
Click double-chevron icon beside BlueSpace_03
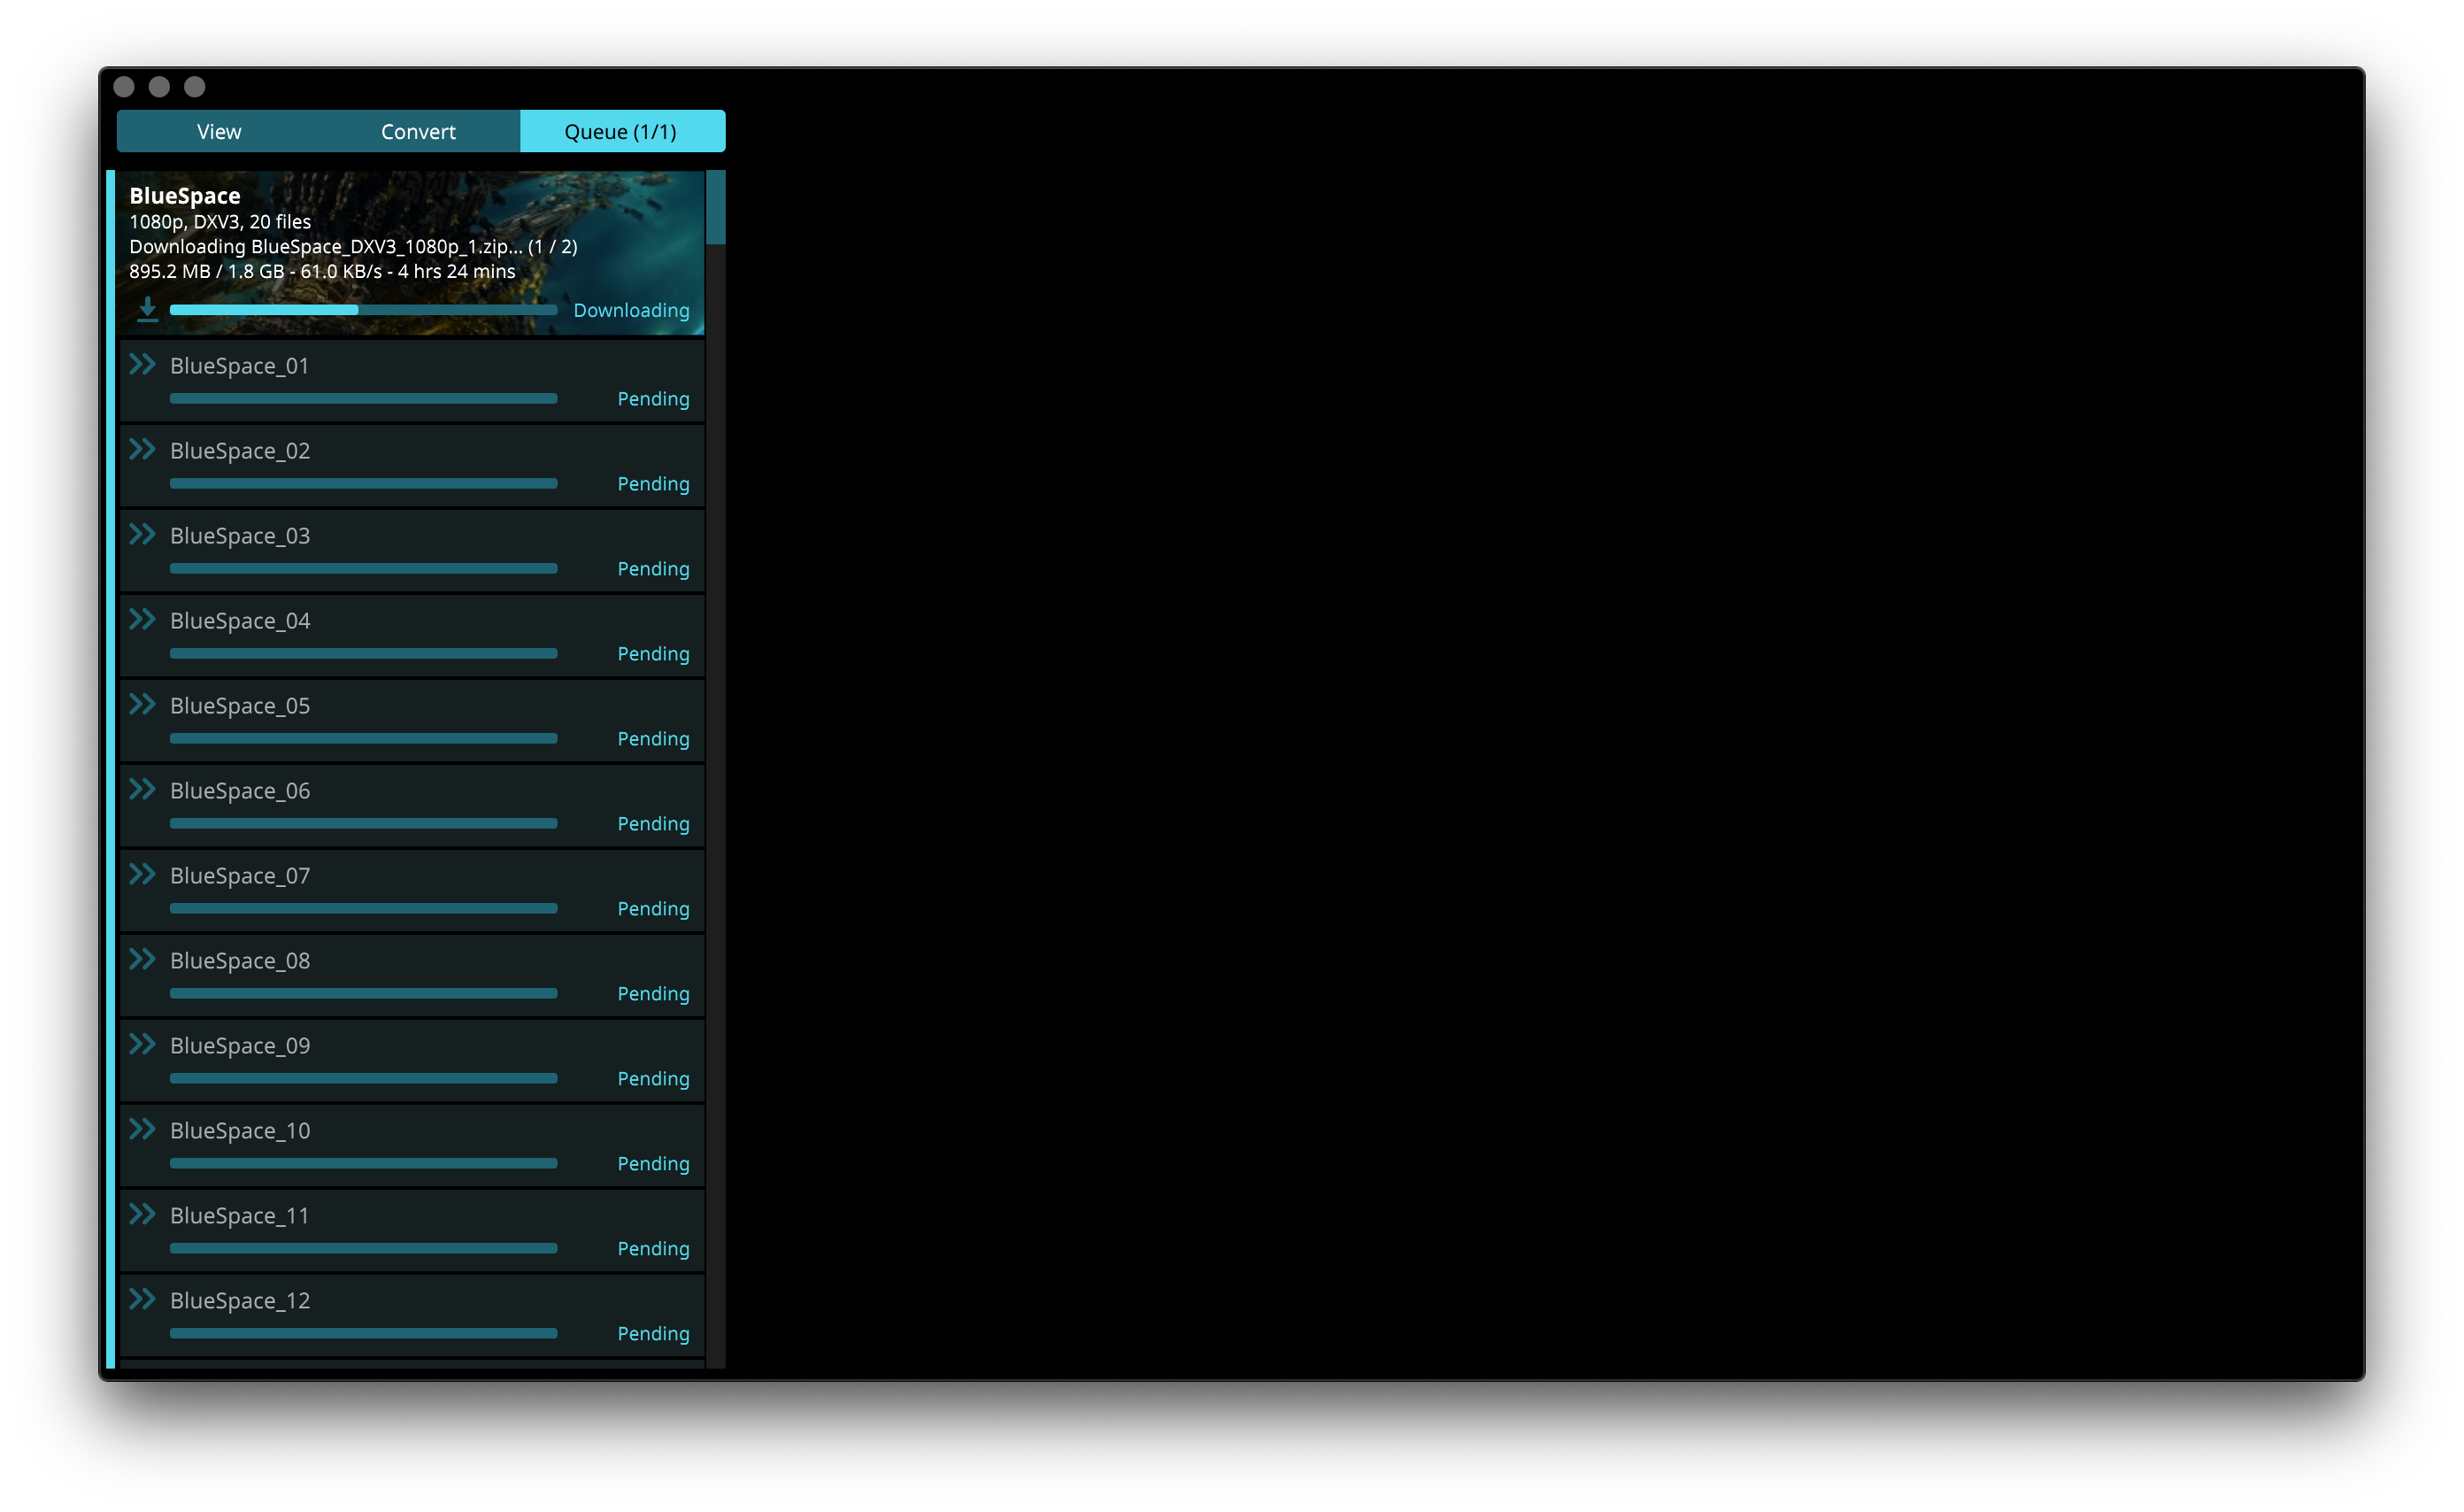click(x=142, y=534)
